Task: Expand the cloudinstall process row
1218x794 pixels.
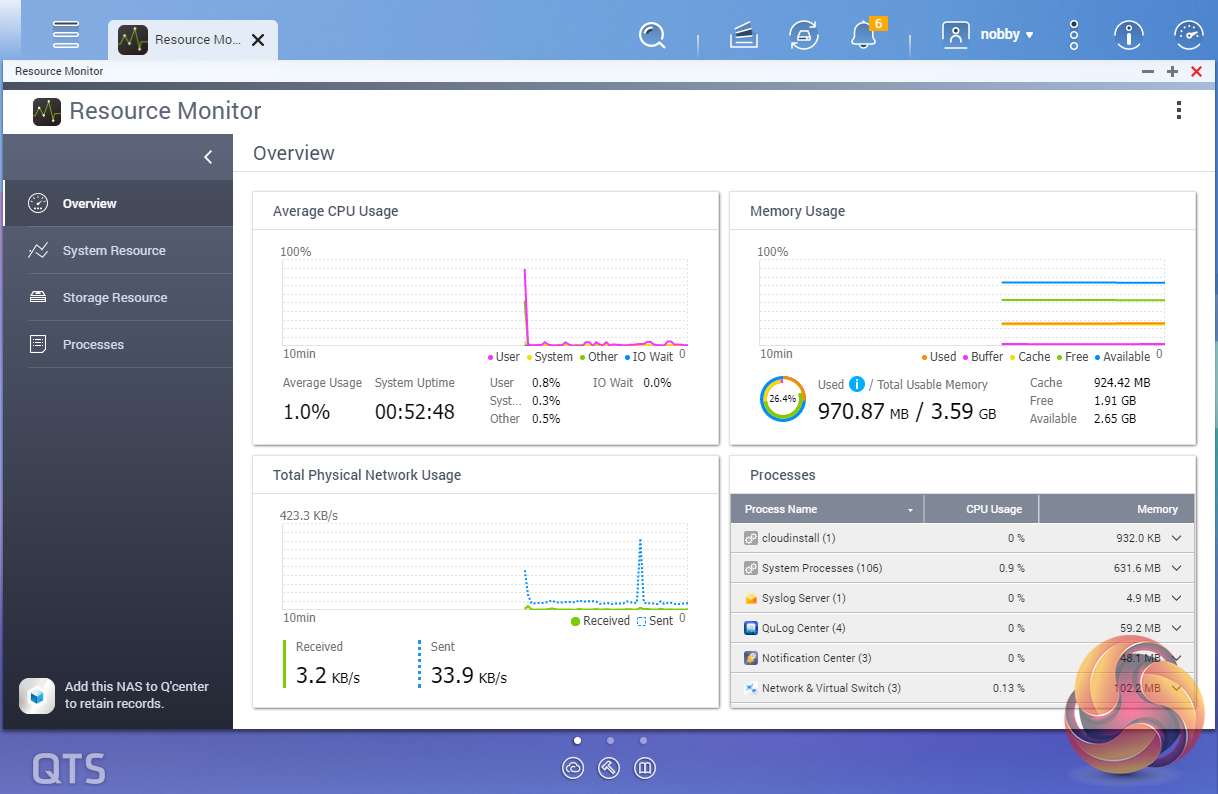Action: (1176, 538)
